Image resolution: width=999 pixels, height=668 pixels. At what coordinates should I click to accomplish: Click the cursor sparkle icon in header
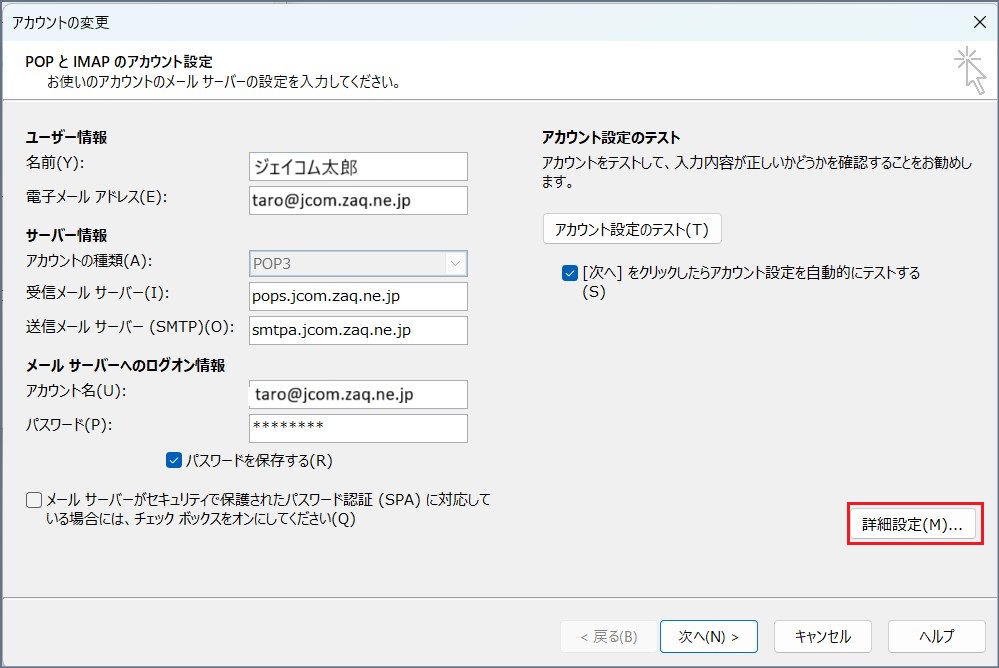[x=969, y=70]
